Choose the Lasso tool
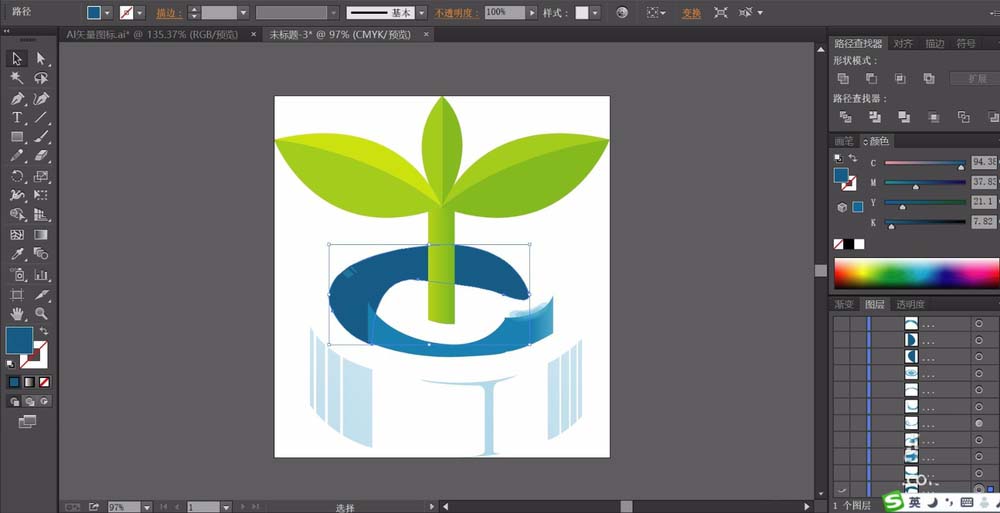 (41, 78)
